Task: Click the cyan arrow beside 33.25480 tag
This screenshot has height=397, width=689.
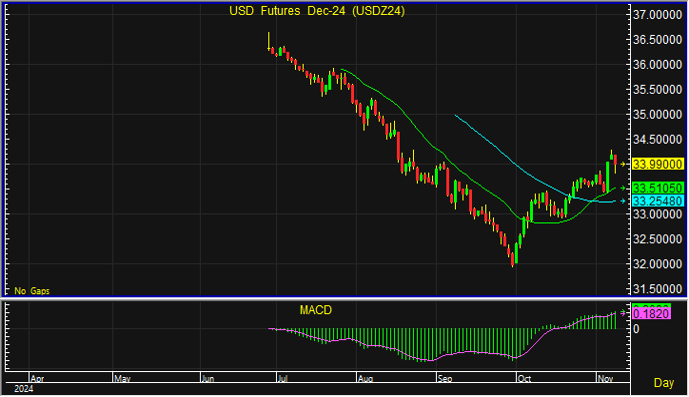Action: 623,201
